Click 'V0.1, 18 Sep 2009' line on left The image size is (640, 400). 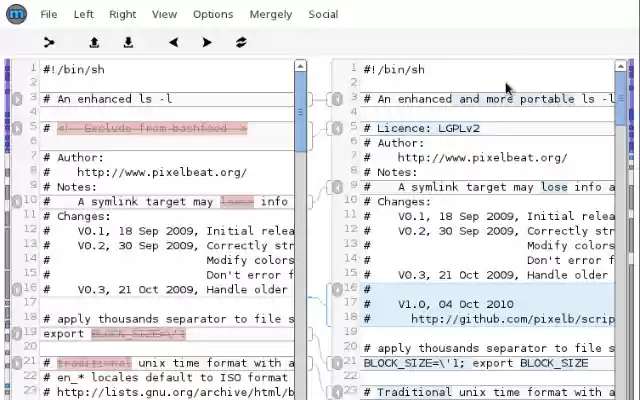pyautogui.click(x=169, y=231)
